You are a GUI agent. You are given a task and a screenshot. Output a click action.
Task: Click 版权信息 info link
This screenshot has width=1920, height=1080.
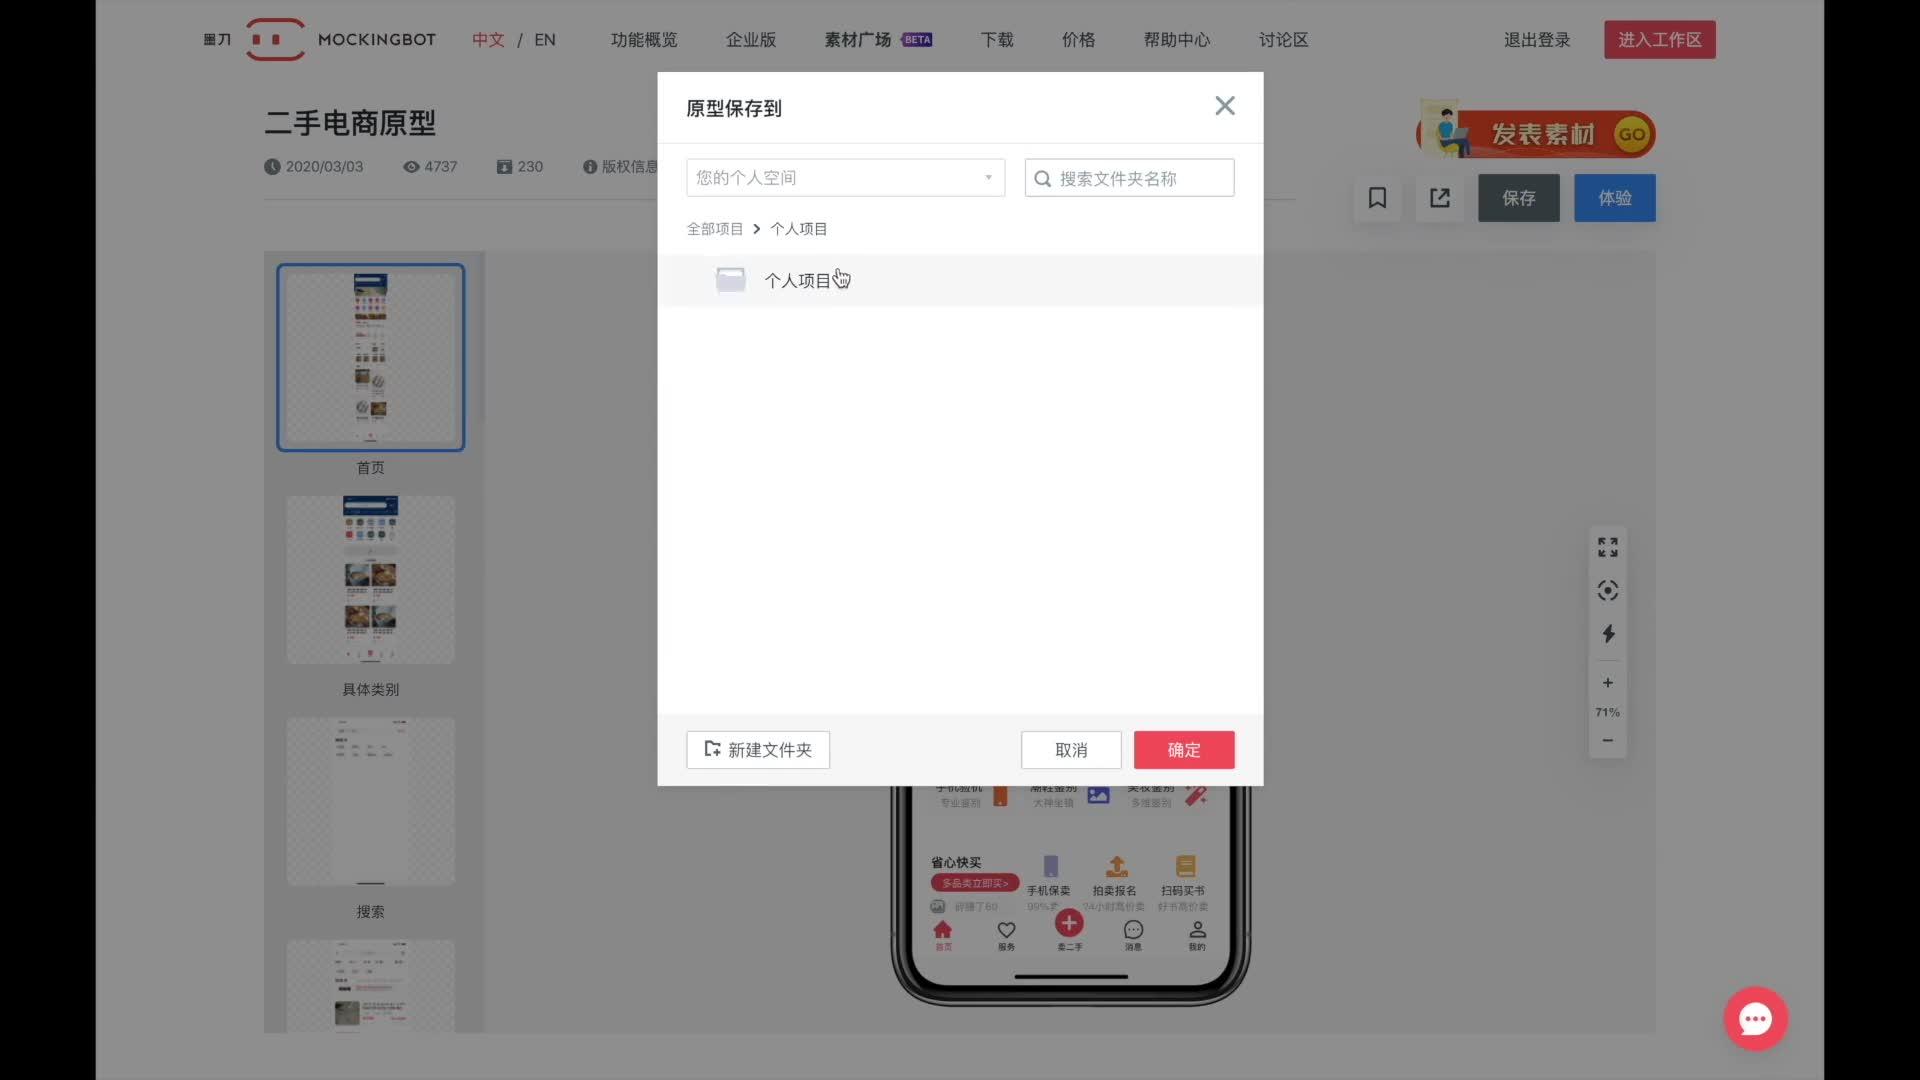tap(620, 167)
